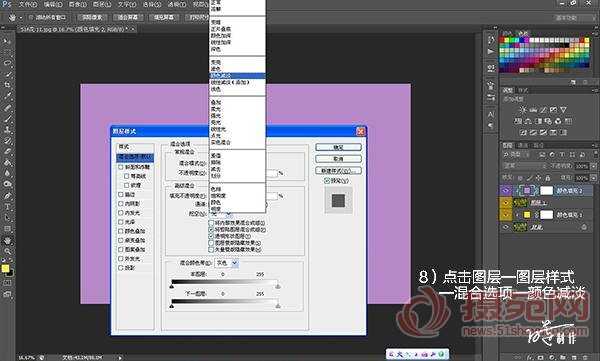Select the Eraser tool
The height and width of the screenshot is (361, 600).
tap(7, 152)
